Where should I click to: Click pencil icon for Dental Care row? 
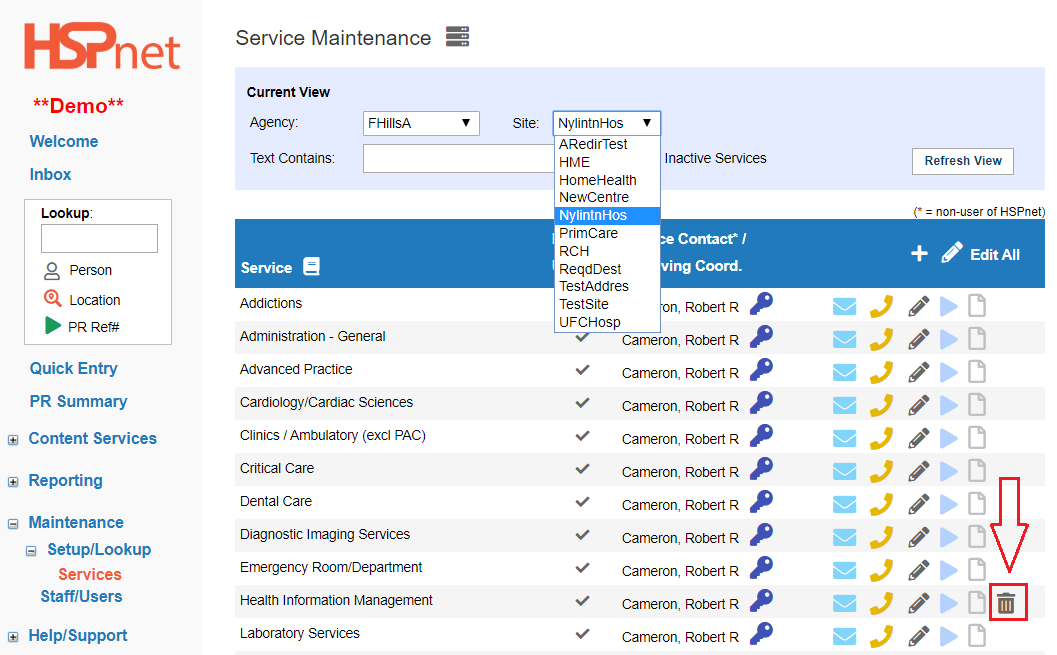[918, 504]
